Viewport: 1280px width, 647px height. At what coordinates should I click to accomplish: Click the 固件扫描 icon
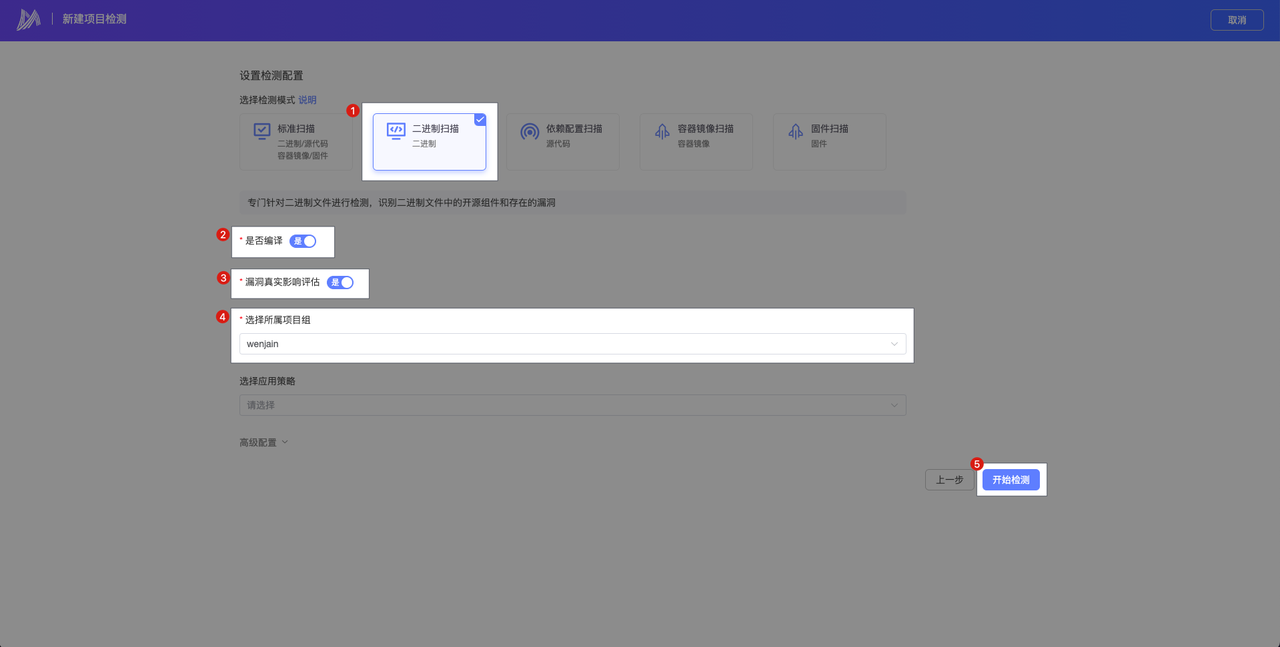tap(795, 131)
